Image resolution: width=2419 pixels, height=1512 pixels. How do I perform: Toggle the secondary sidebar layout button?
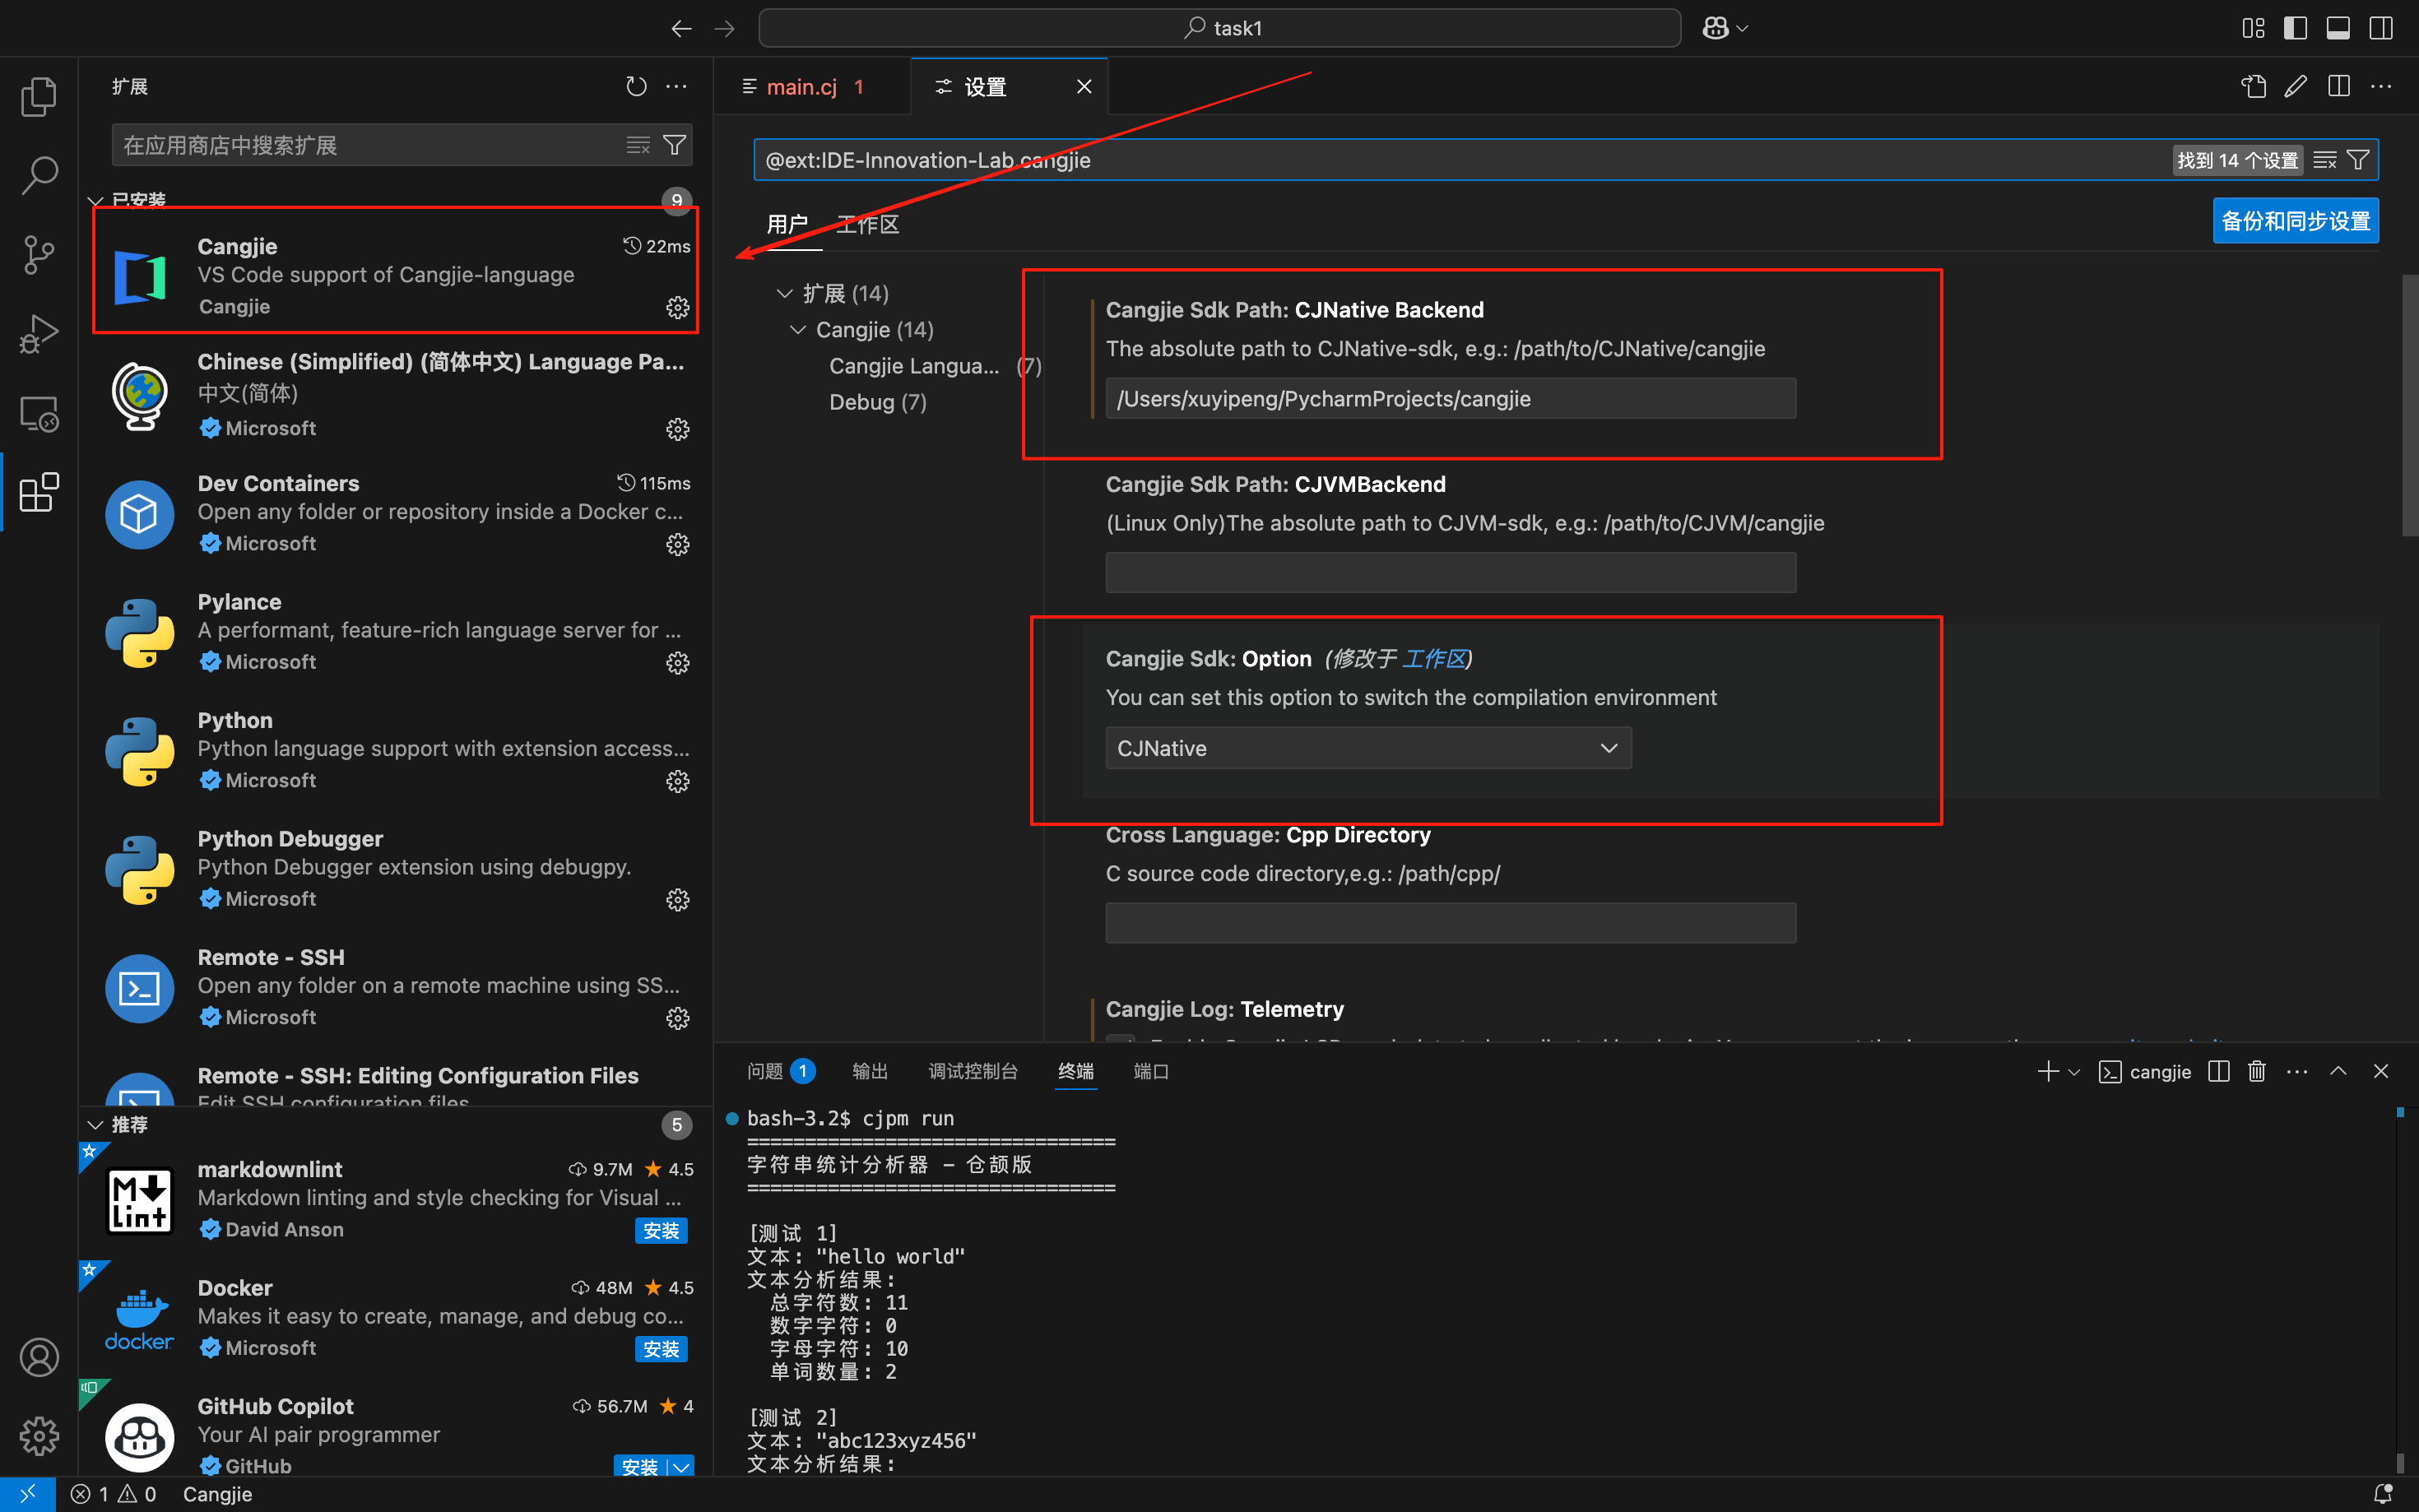tap(2381, 28)
